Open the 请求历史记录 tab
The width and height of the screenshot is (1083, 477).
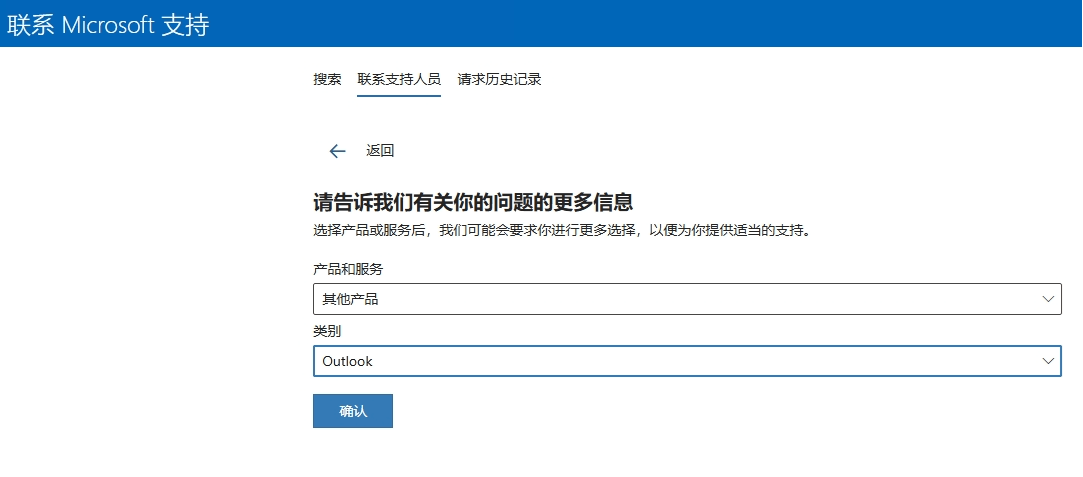tap(499, 79)
